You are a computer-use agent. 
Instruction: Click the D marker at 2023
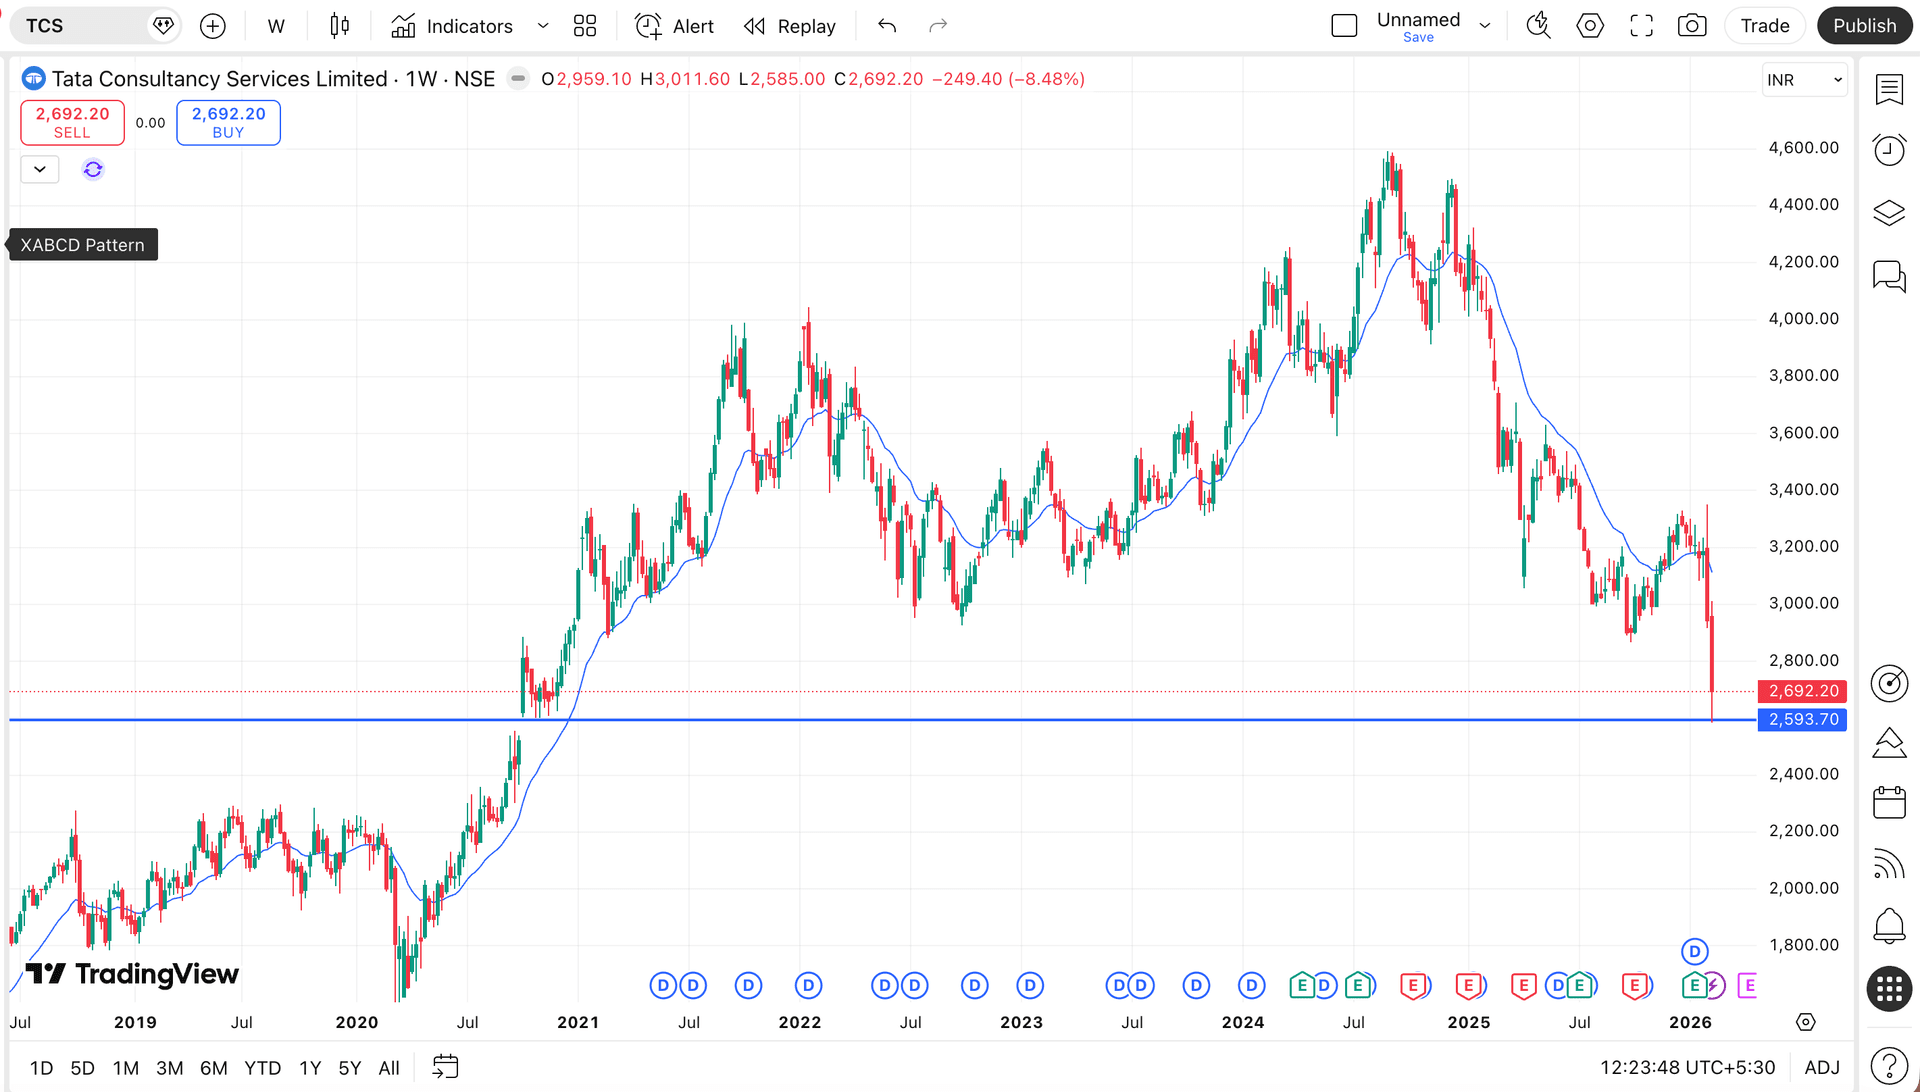(1030, 986)
